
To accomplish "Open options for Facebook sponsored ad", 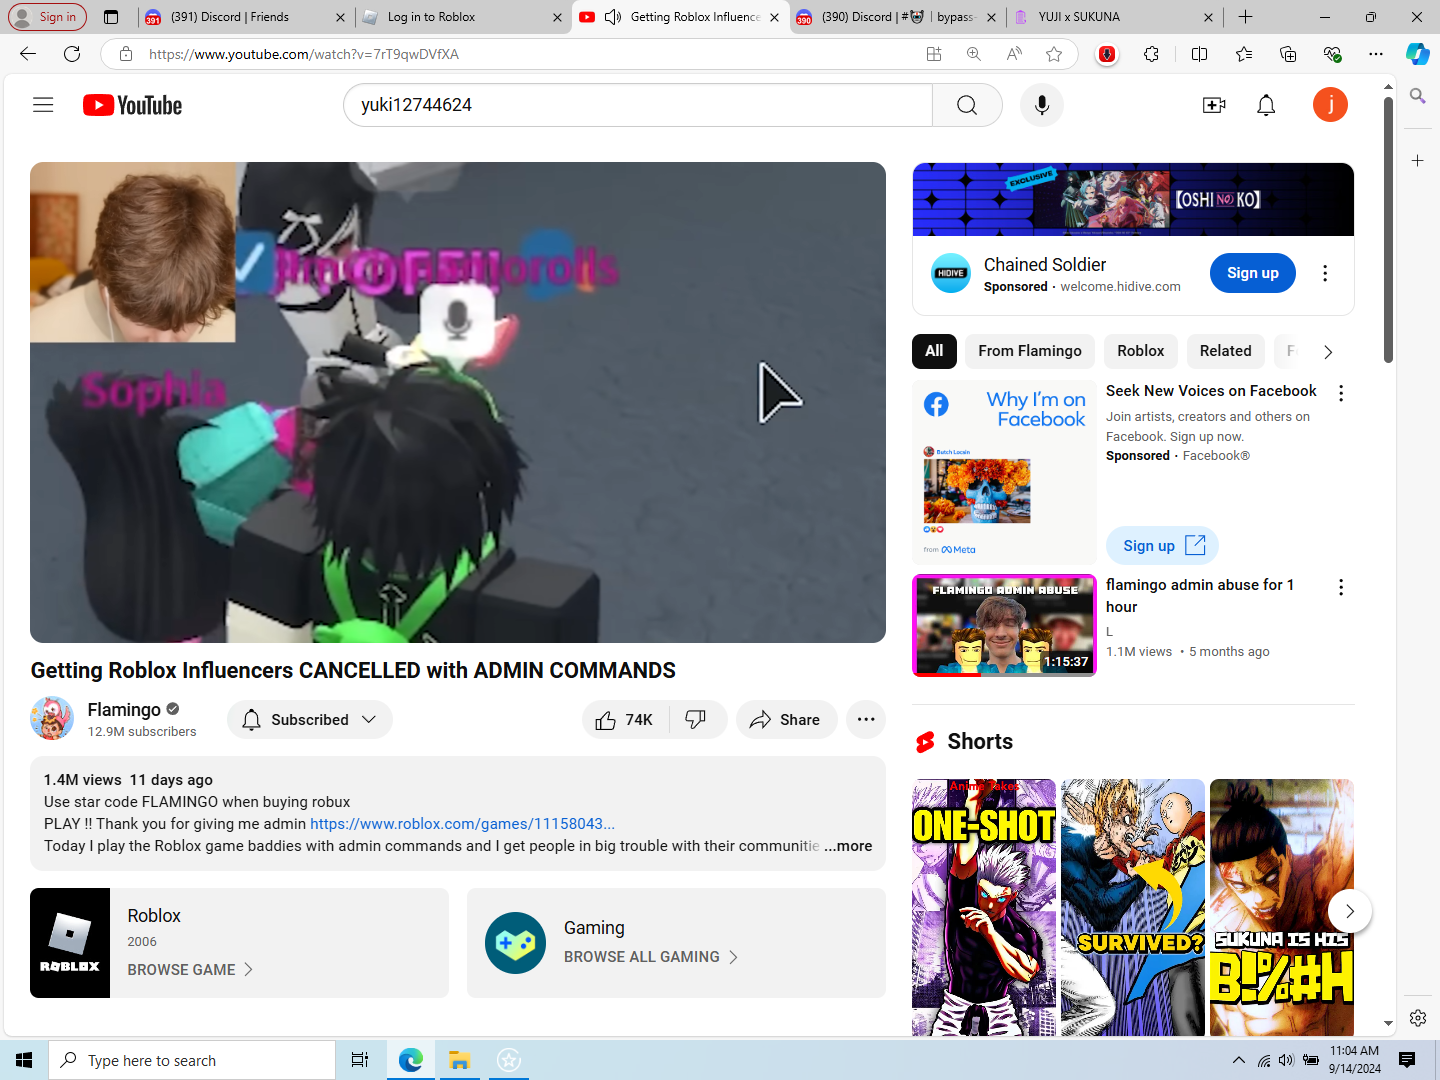I will click(1341, 393).
